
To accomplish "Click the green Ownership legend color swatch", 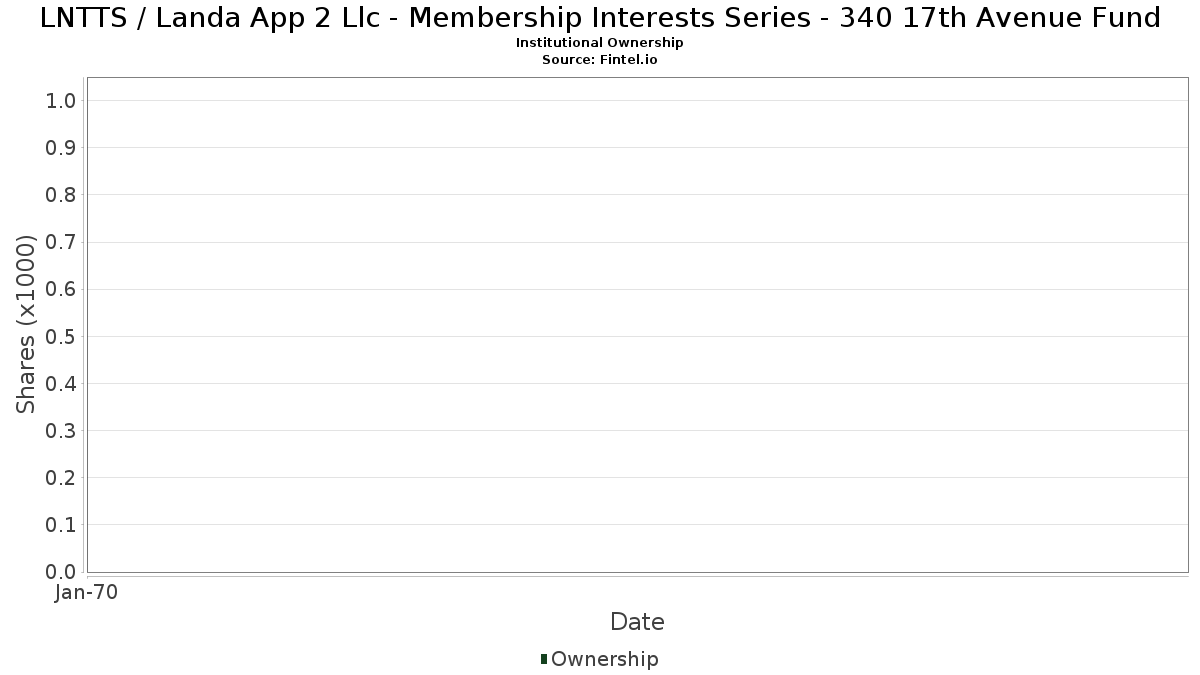I will (544, 658).
